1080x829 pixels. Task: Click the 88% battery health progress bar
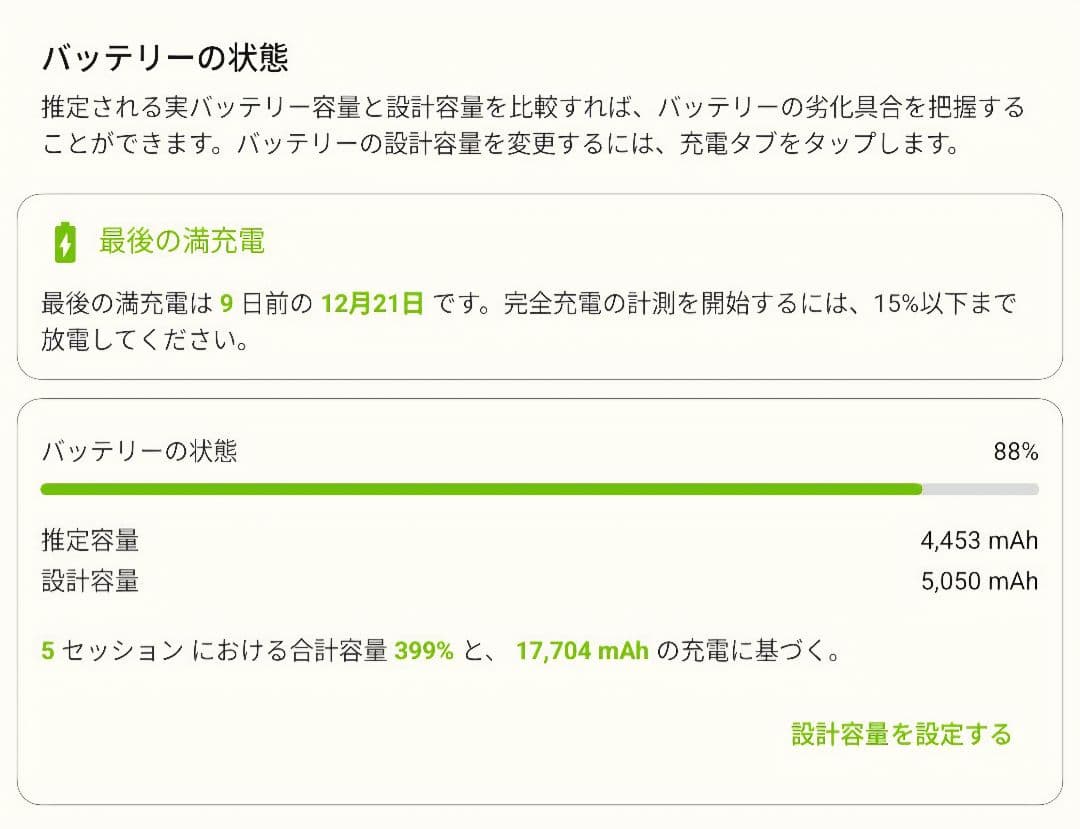click(540, 488)
